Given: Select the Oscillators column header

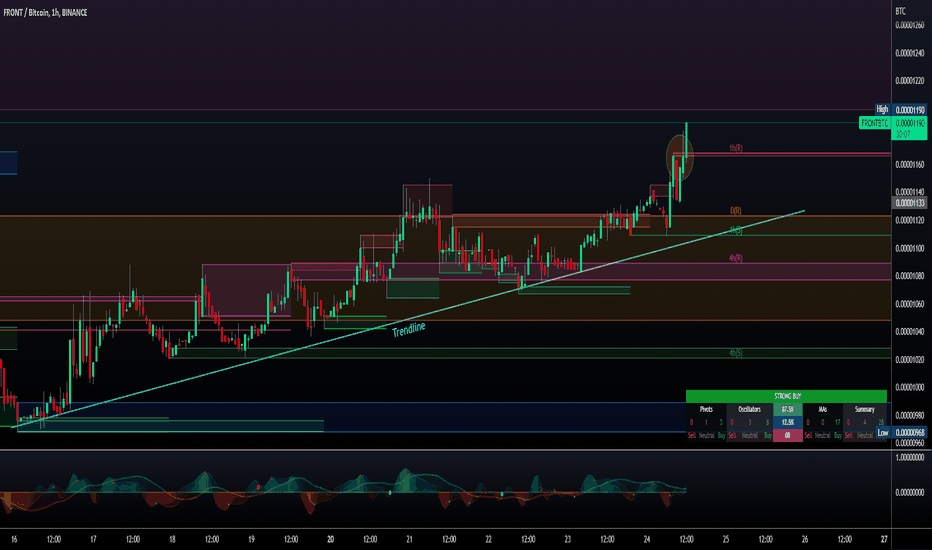Looking at the screenshot, I should coord(750,409).
